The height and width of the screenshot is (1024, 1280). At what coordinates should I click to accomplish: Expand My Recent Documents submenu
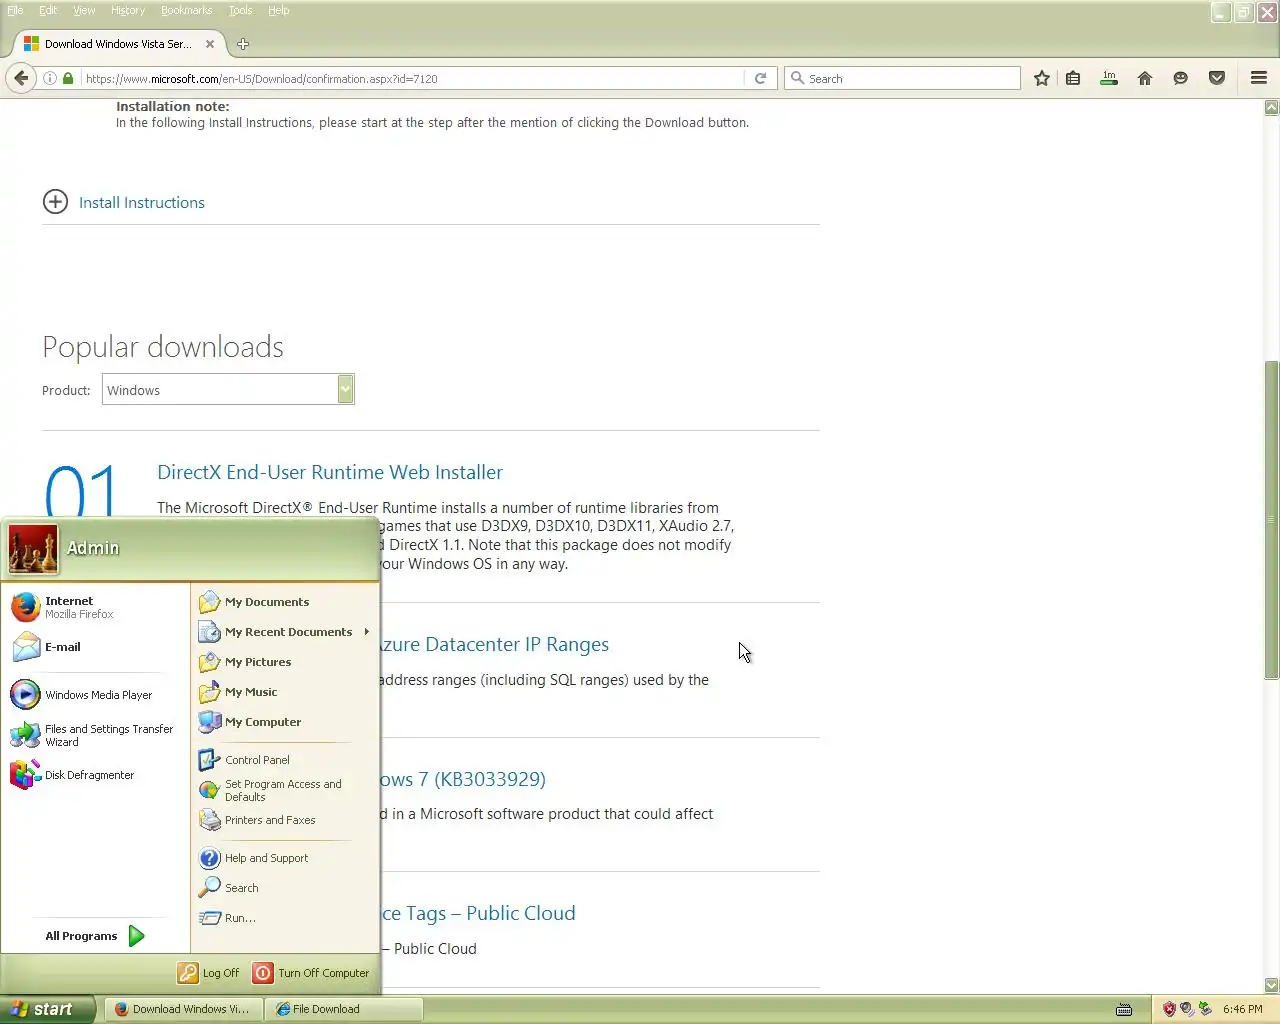pos(284,632)
